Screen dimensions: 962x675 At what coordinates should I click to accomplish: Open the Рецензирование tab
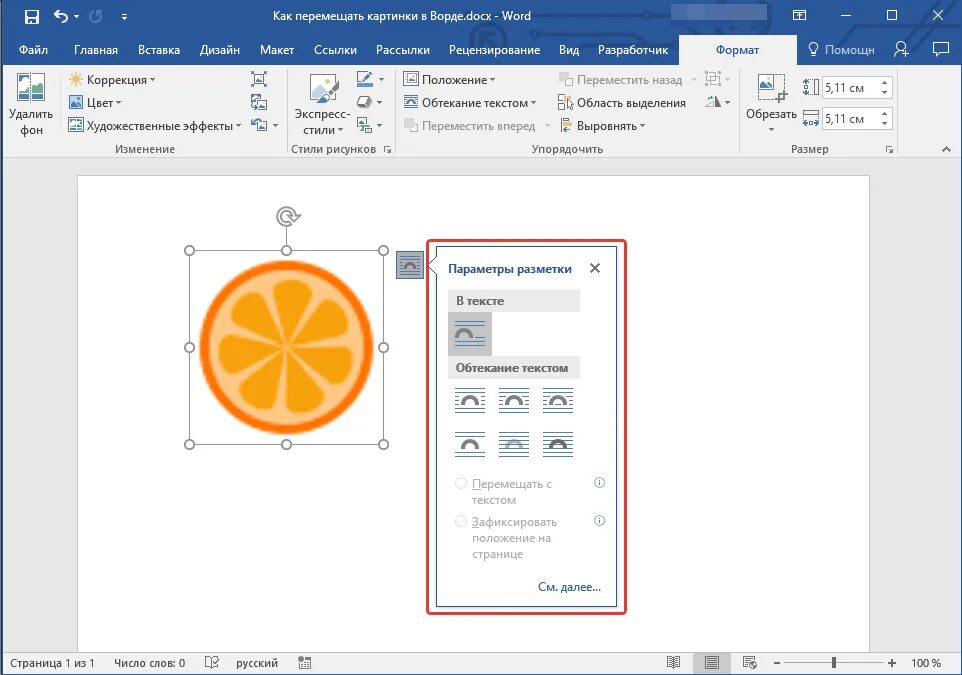494,50
